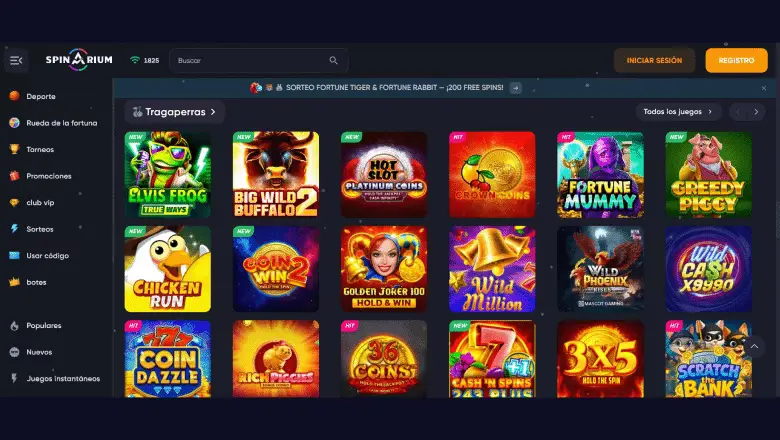The width and height of the screenshot is (780, 440).
Task: Click the search magnifier icon
Action: 333,60
